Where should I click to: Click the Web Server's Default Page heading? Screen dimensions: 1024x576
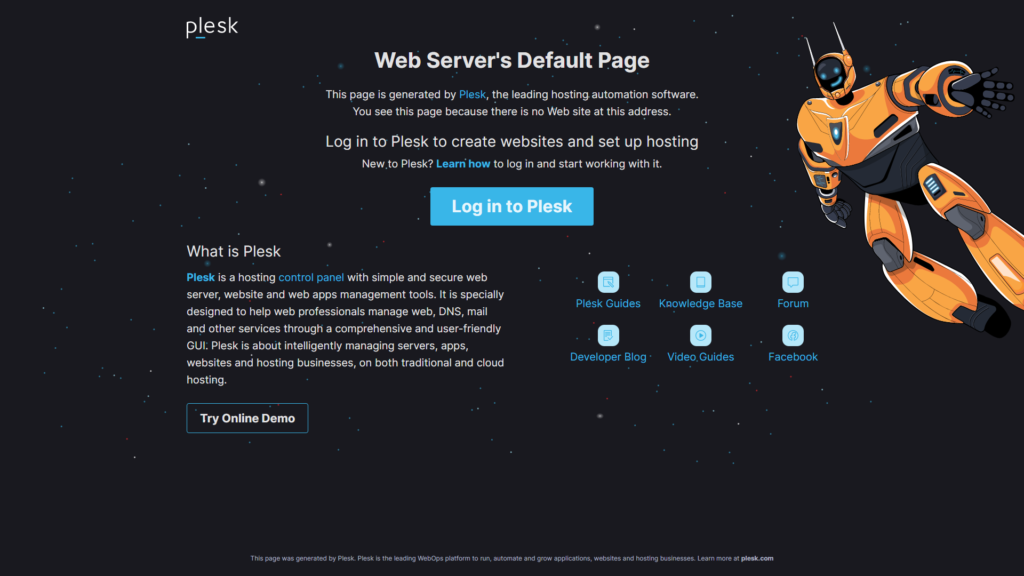click(x=512, y=61)
